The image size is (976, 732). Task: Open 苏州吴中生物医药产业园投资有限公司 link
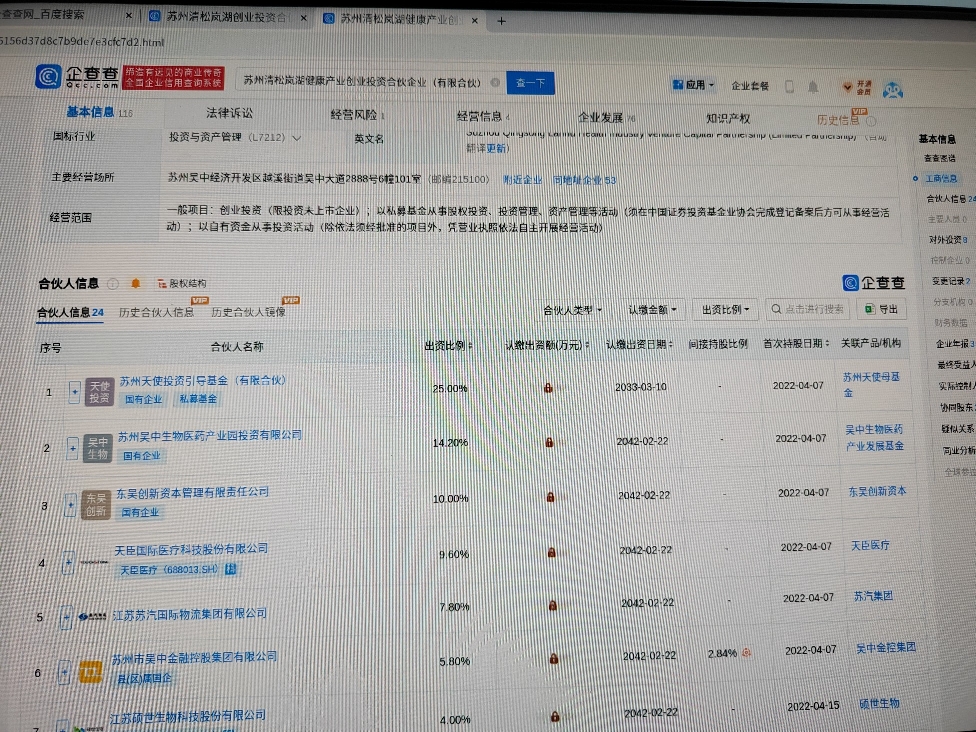(210, 436)
